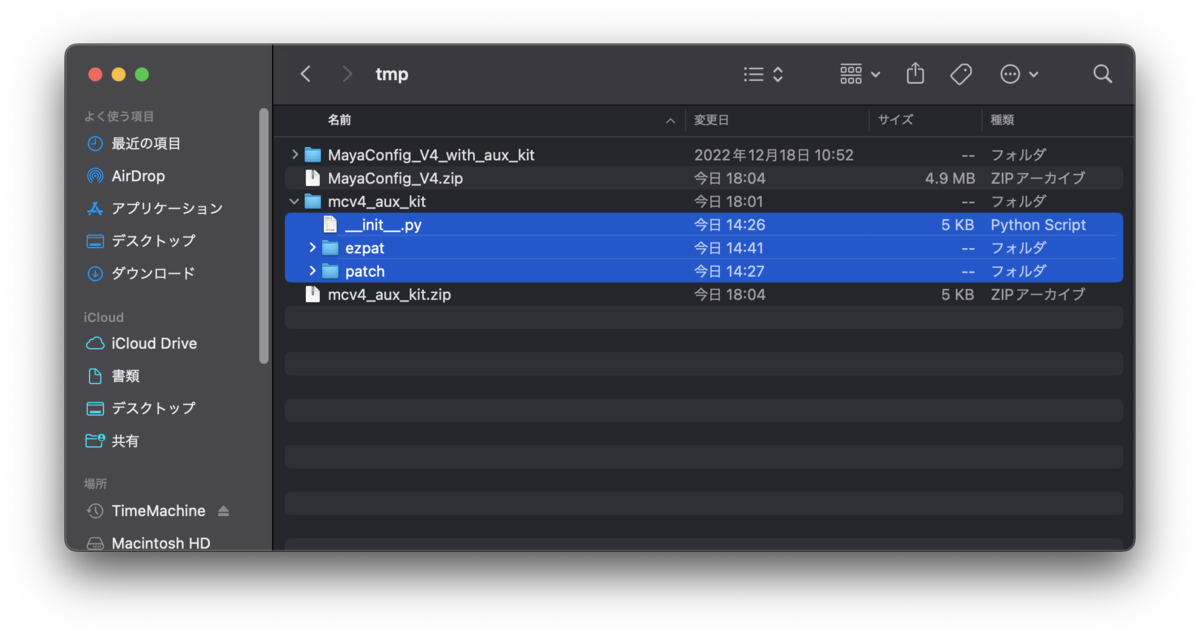Open iCloud Drive in the sidebar
Viewport: 1200px width, 637px height.
(154, 343)
